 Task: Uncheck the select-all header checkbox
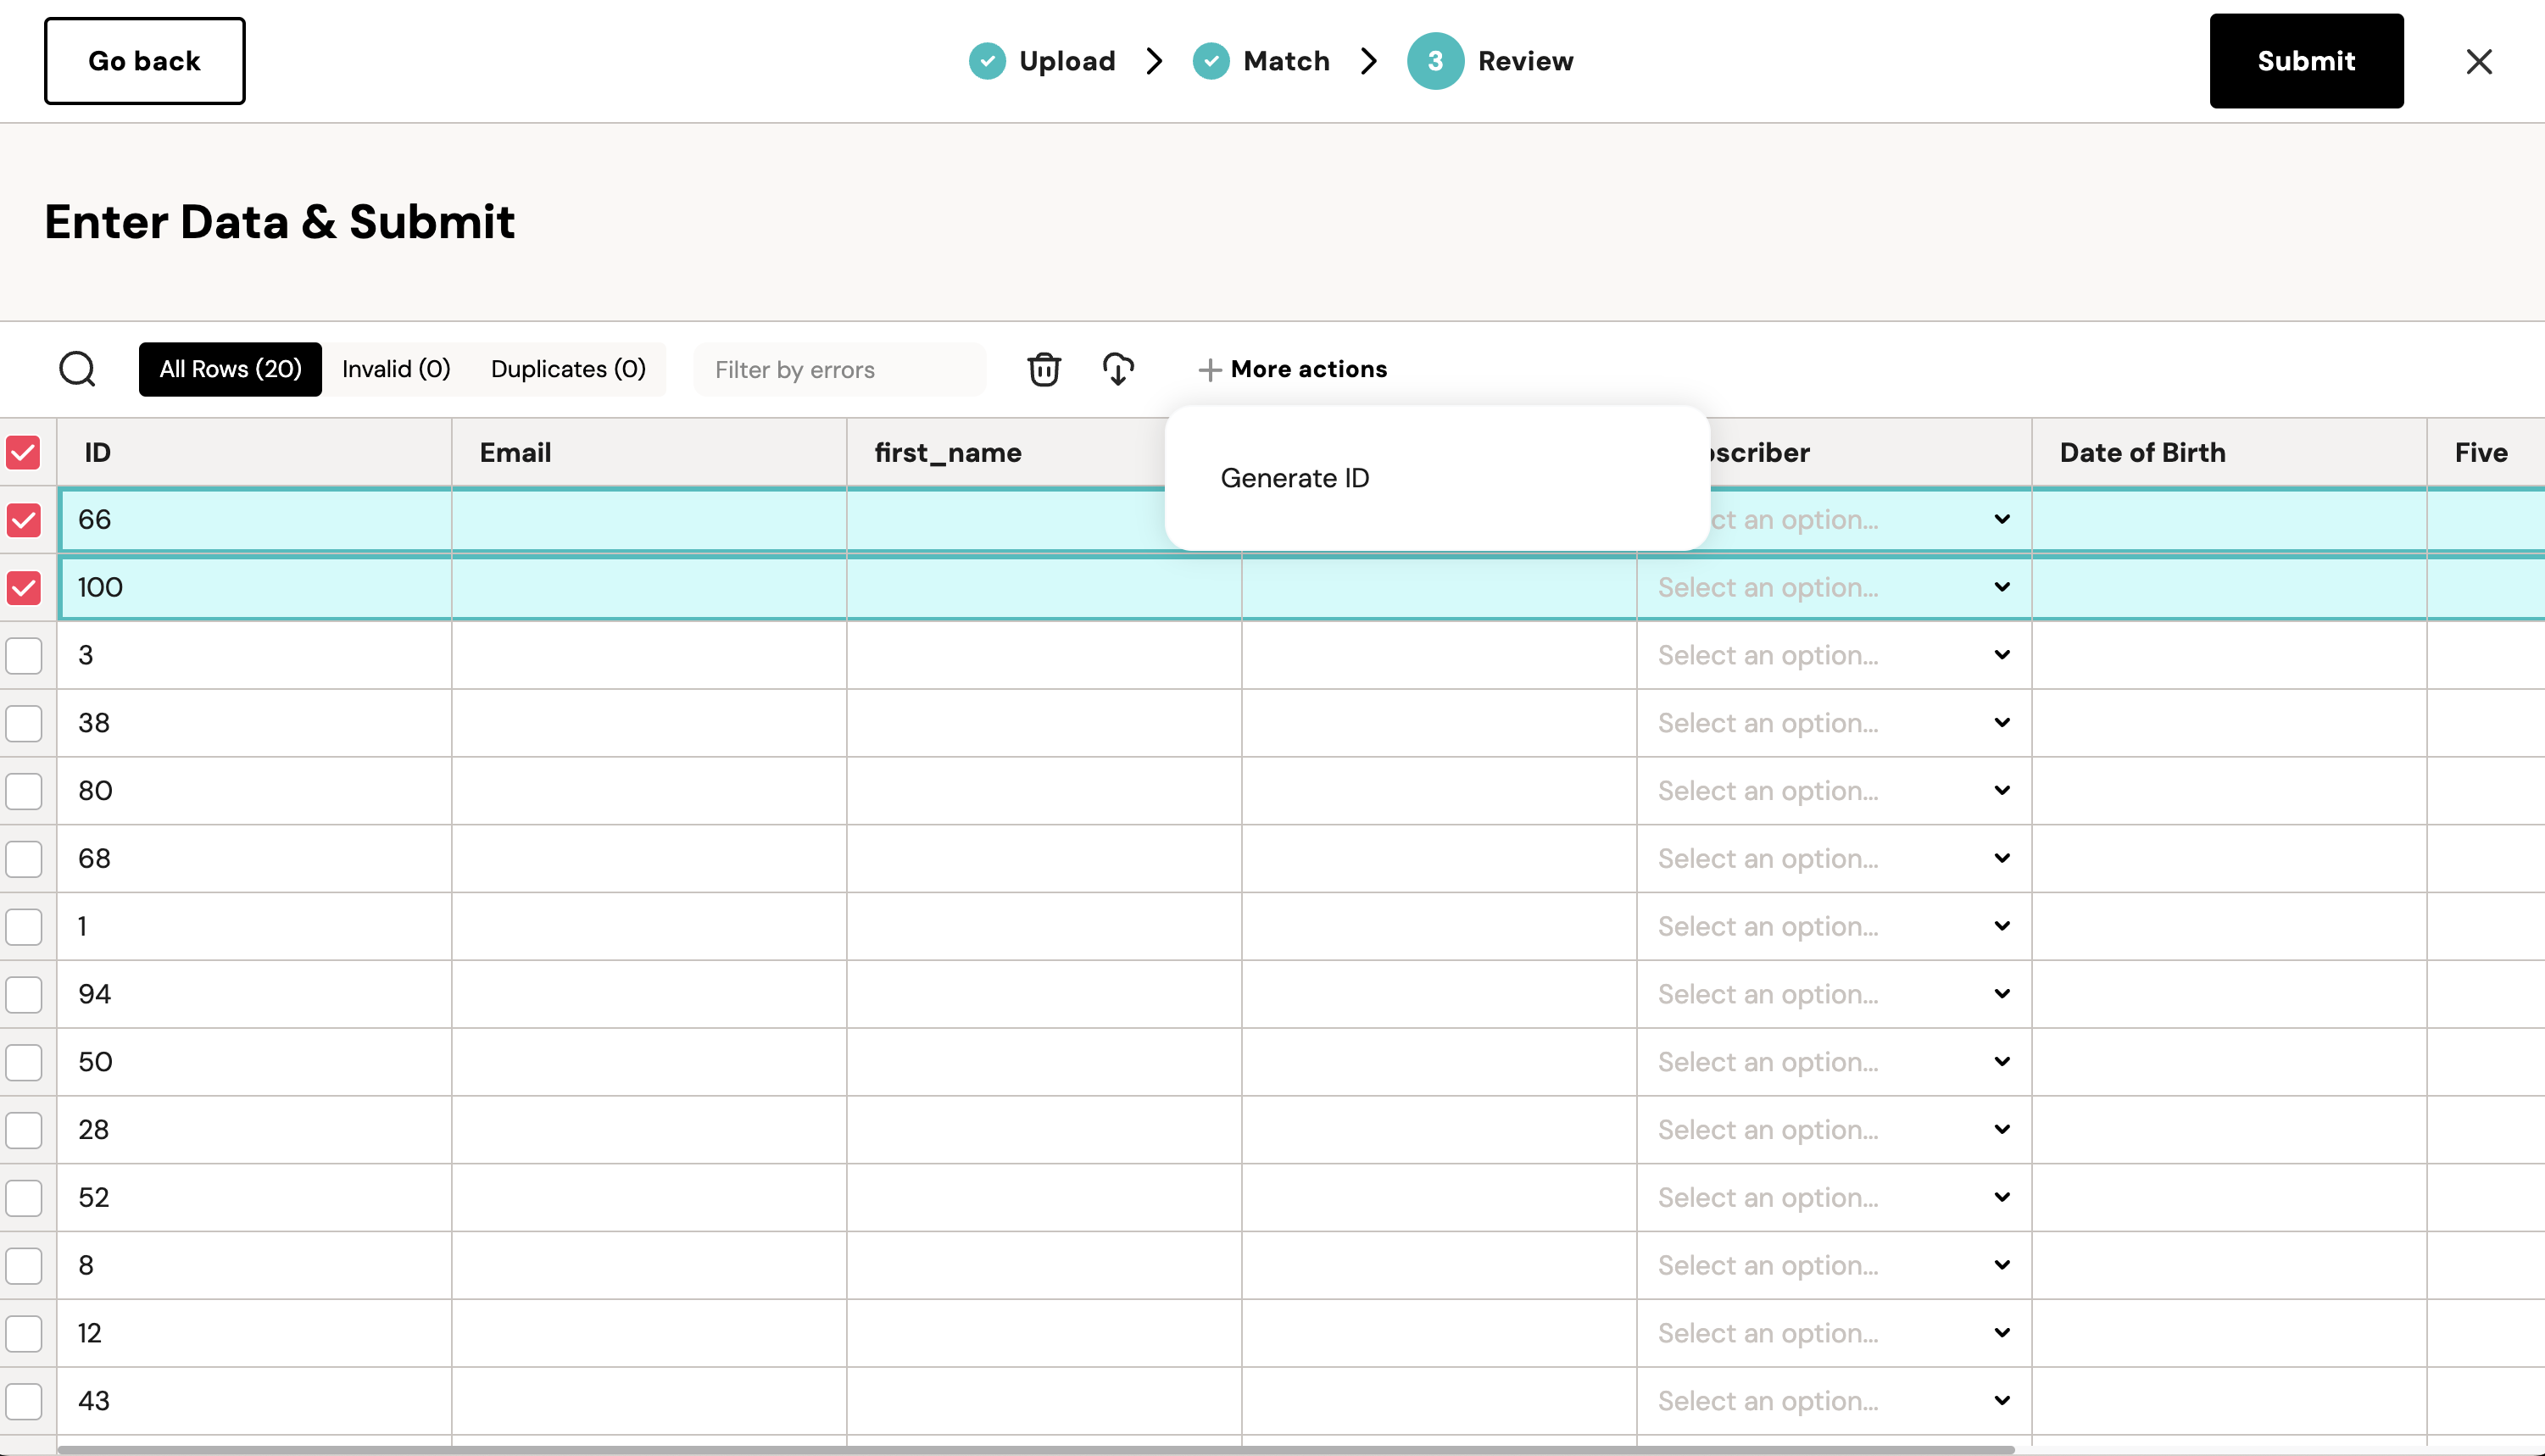tap(23, 453)
